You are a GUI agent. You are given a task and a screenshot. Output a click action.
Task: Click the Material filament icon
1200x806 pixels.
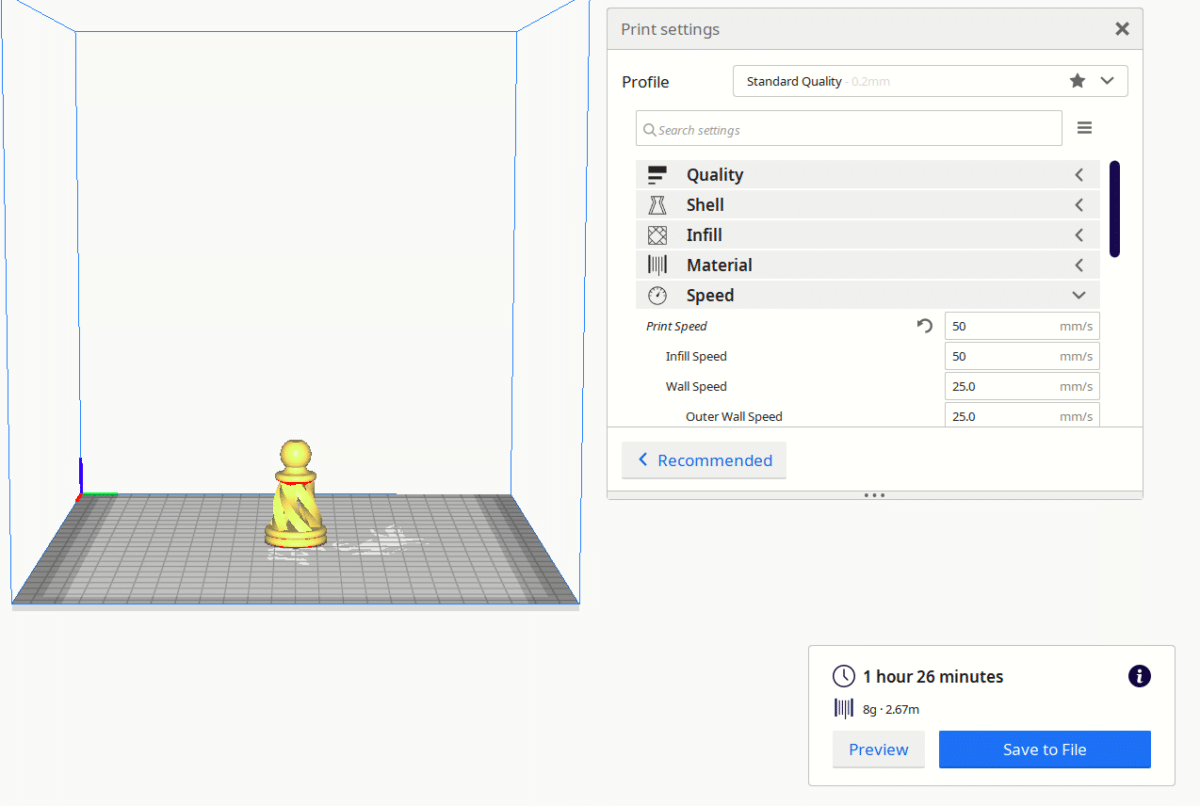tap(657, 264)
